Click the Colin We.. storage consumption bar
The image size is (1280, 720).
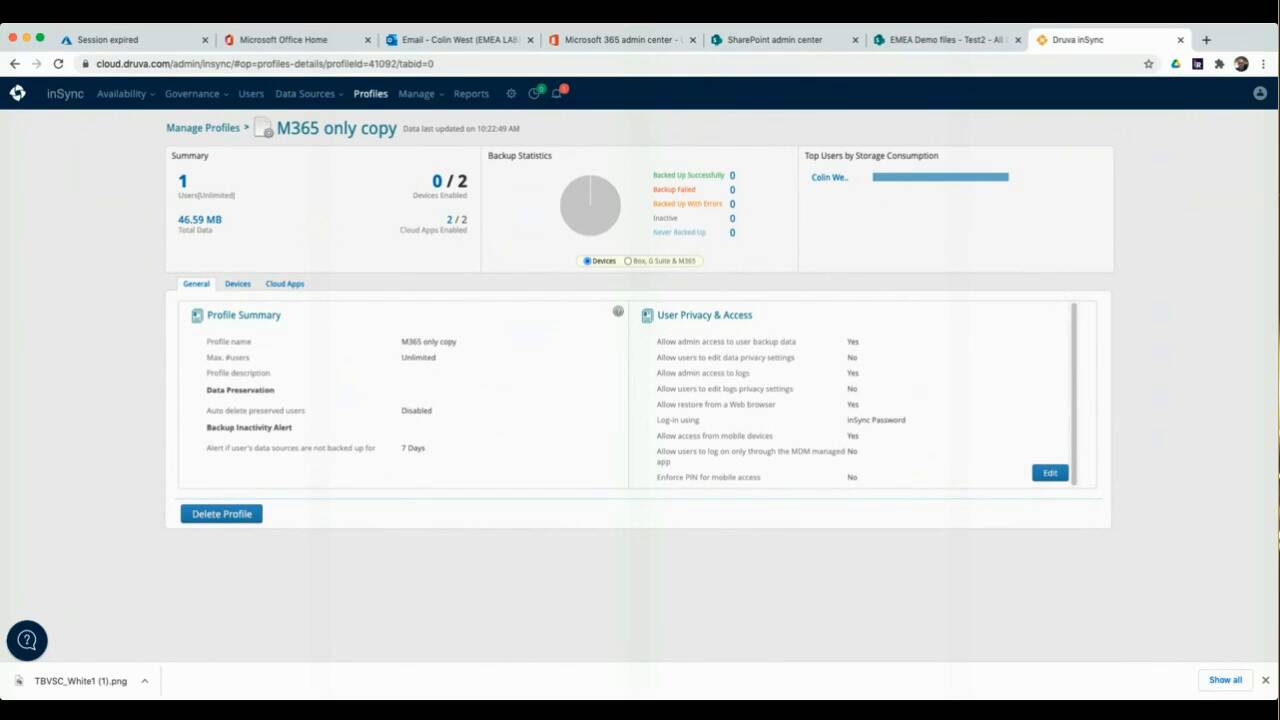point(940,177)
